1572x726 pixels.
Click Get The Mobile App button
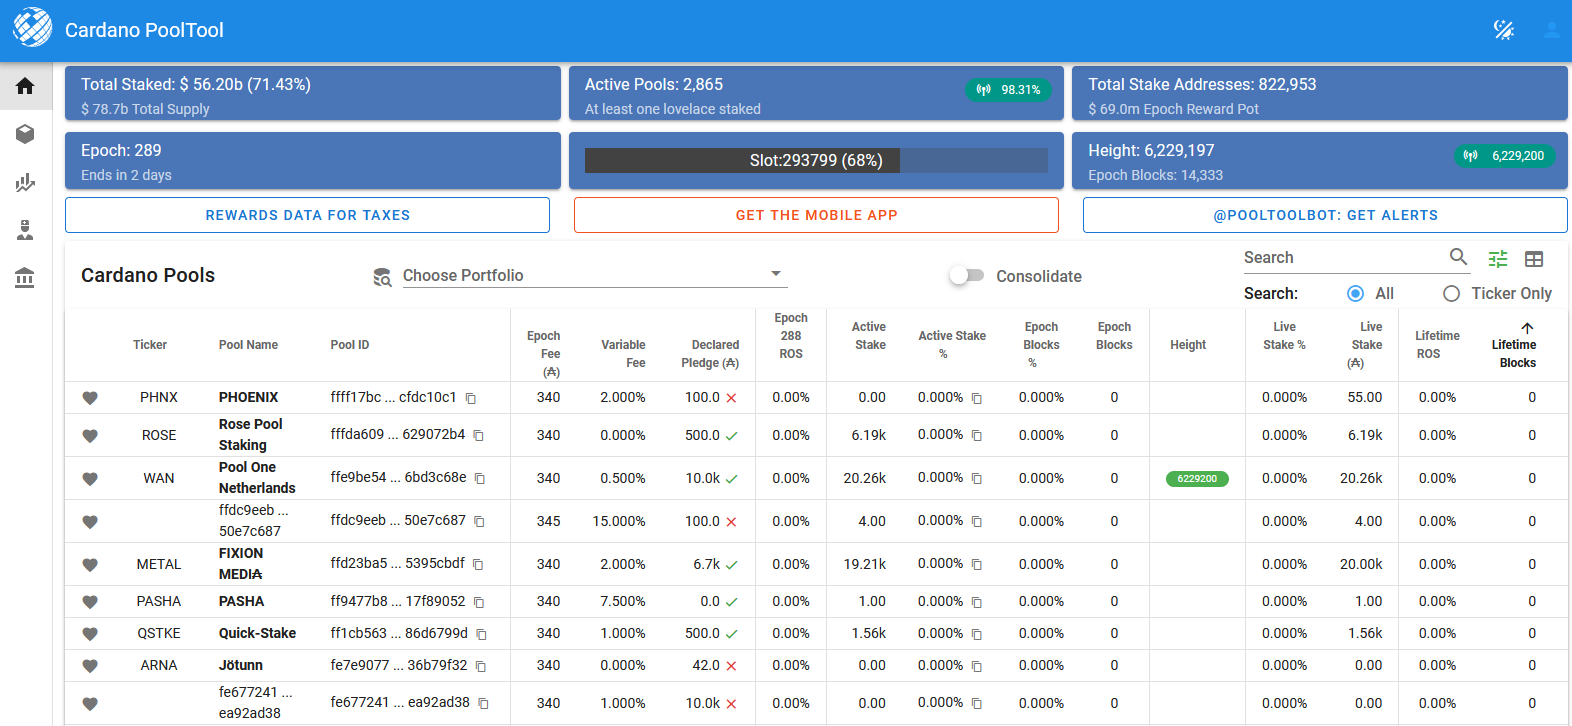pyautogui.click(x=816, y=215)
